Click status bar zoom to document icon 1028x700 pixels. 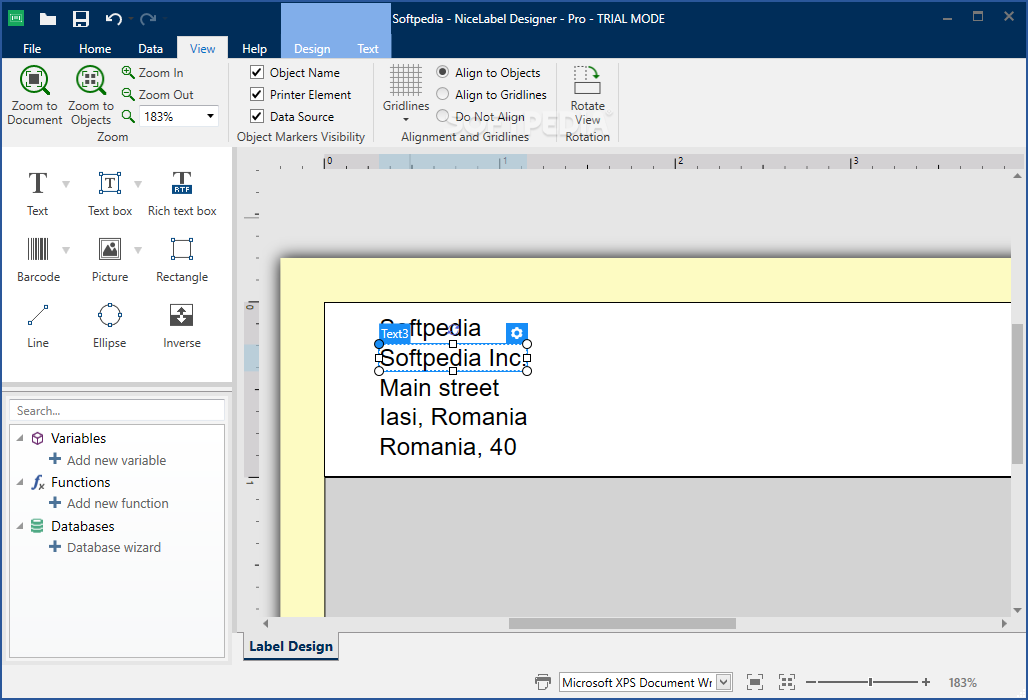tap(755, 682)
